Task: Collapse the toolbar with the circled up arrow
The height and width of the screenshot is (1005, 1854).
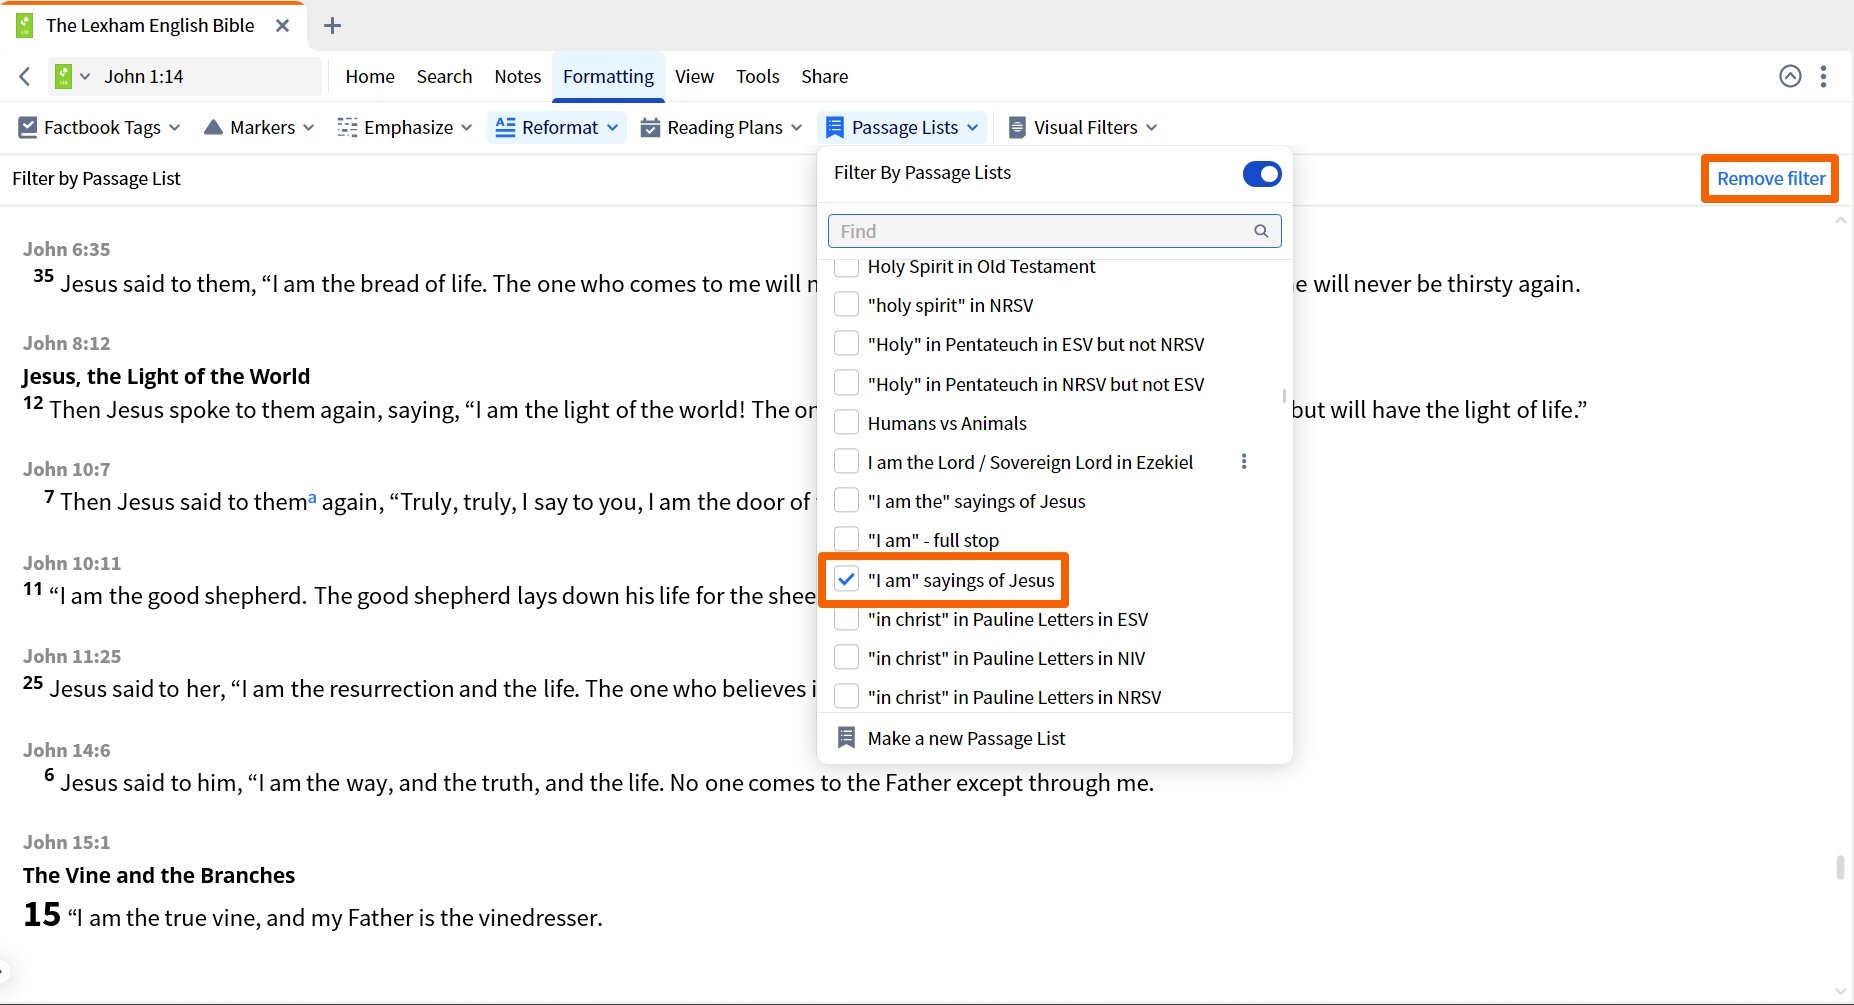Action: point(1790,76)
